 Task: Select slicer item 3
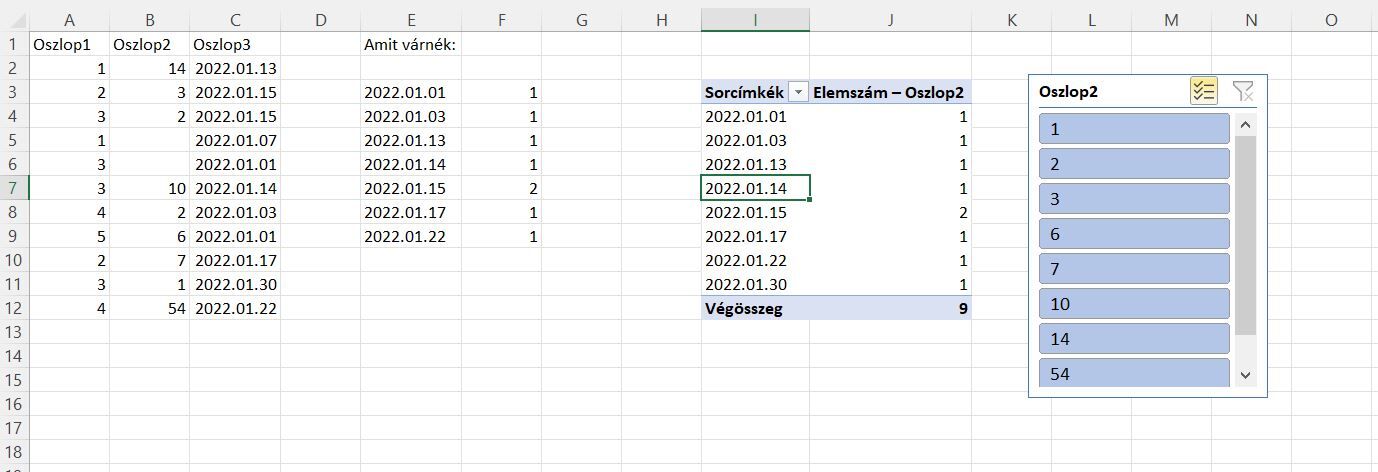1134,199
